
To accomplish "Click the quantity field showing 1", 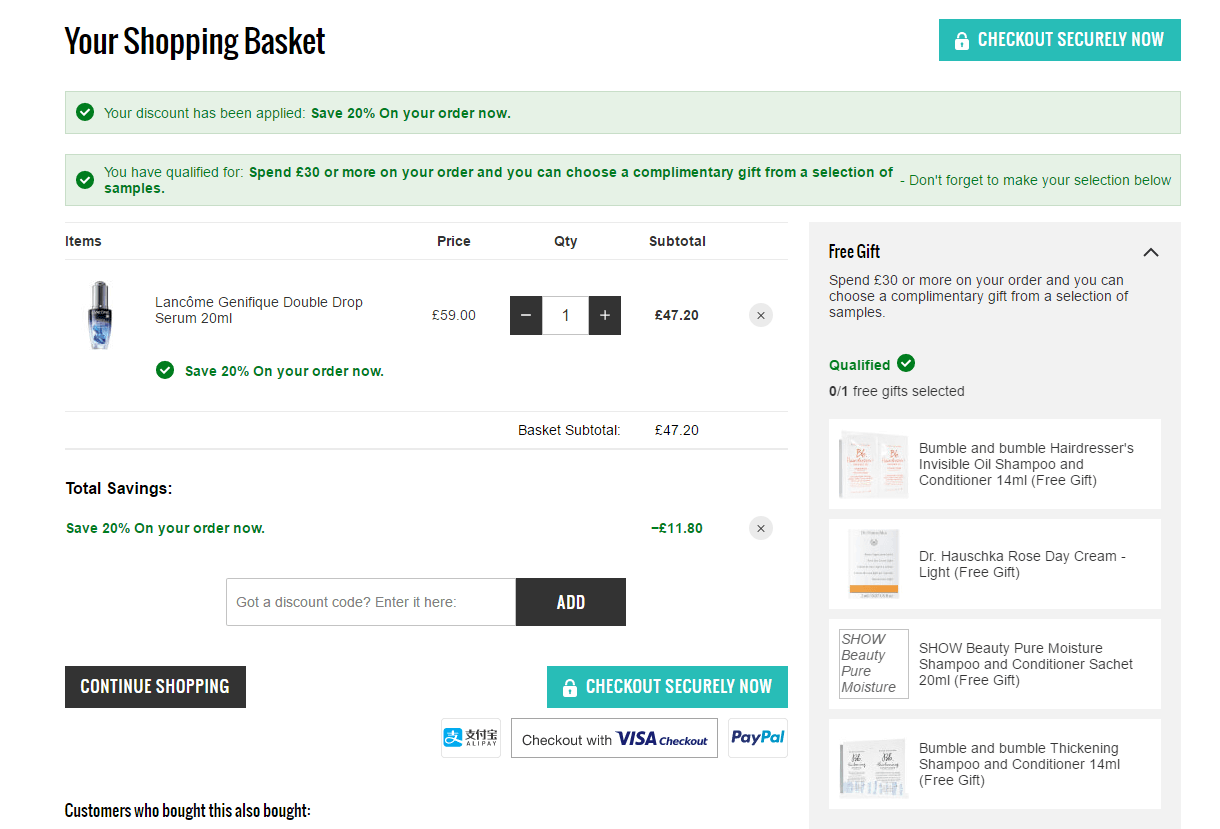I will point(565,315).
